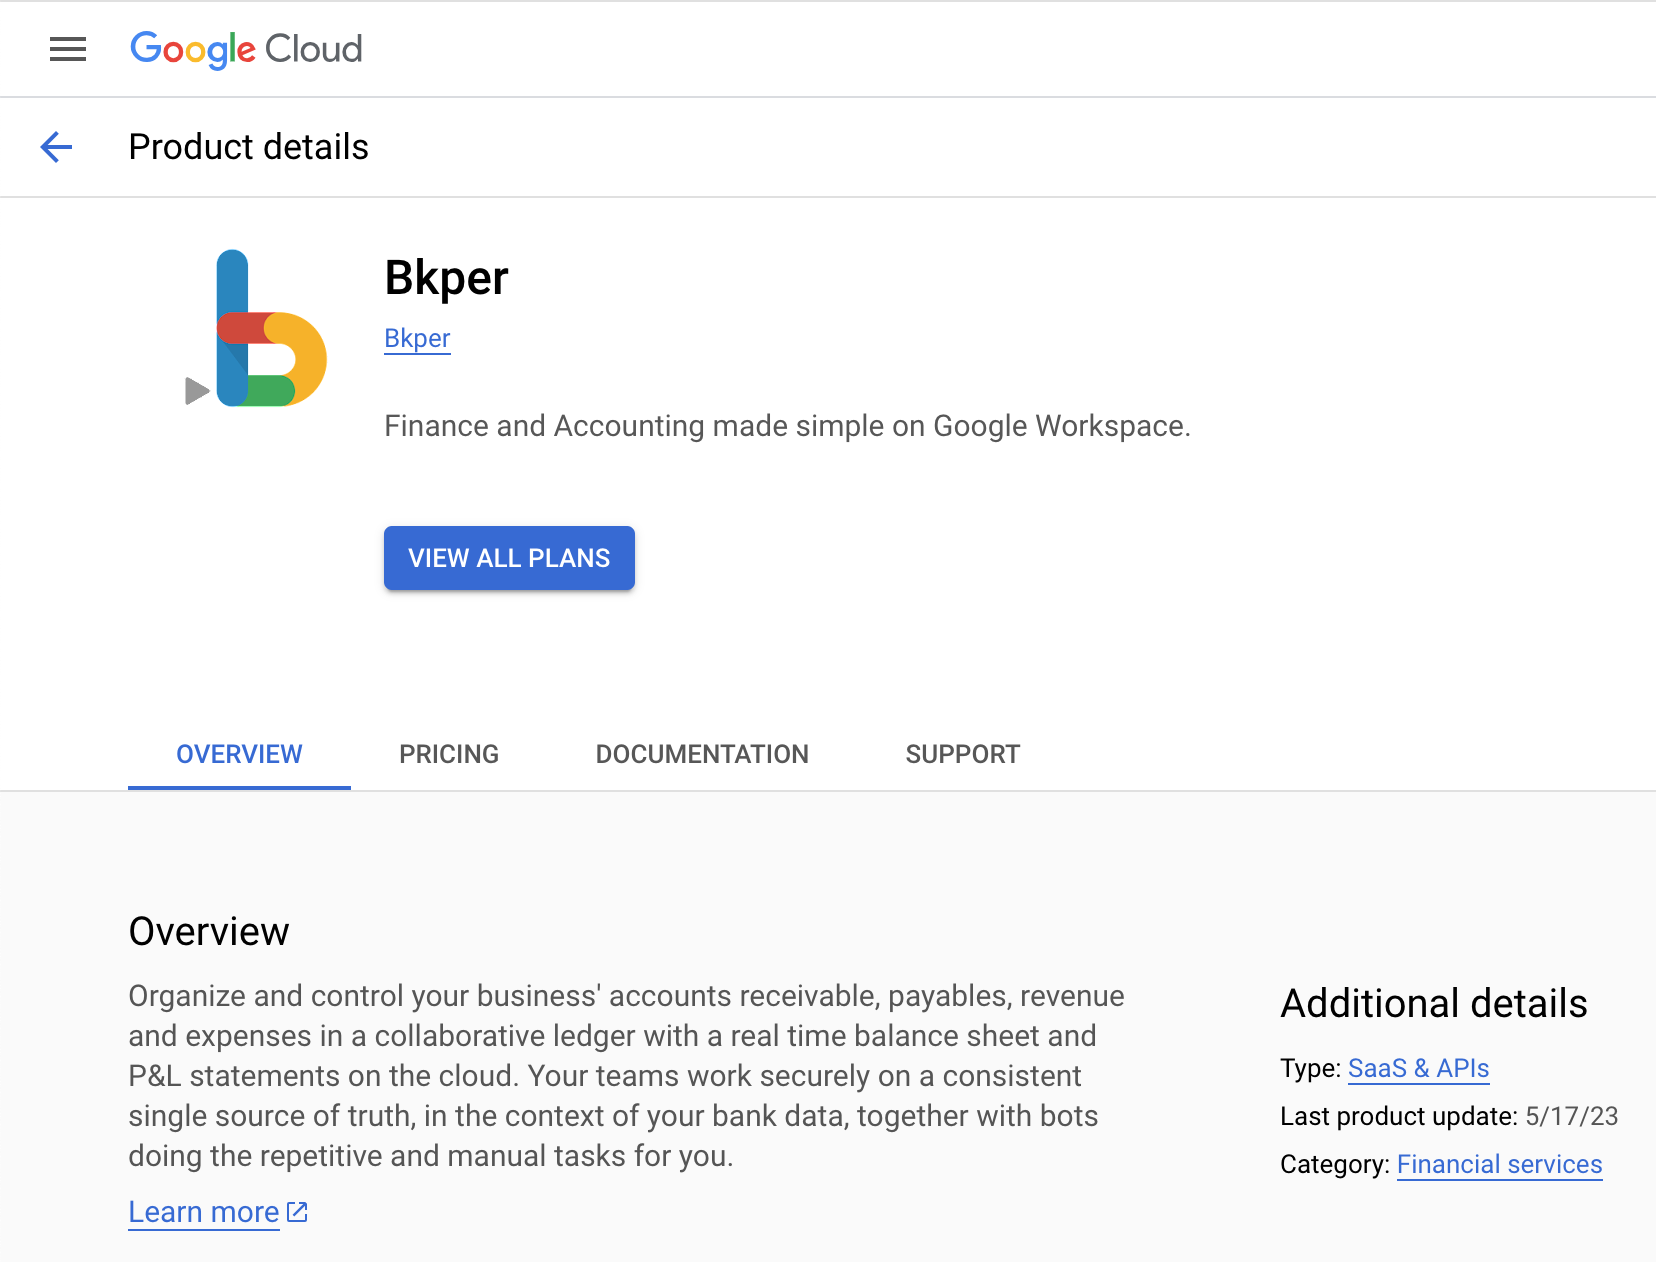The width and height of the screenshot is (1656, 1262).
Task: Click the Product details header label
Action: pos(248,147)
